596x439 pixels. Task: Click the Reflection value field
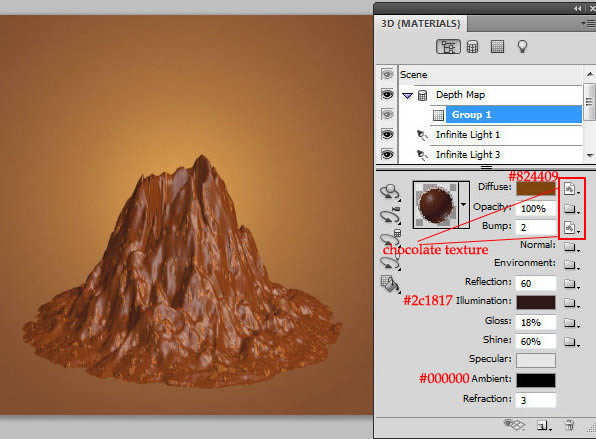[536, 284]
